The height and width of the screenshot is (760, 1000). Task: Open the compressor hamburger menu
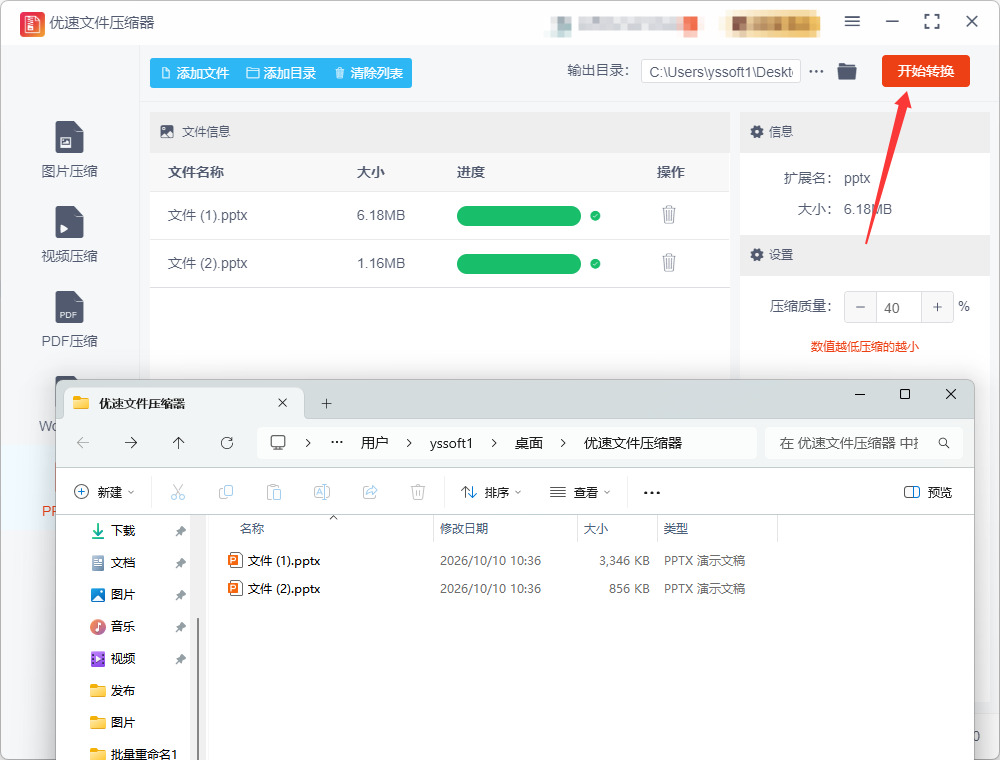tap(852, 22)
